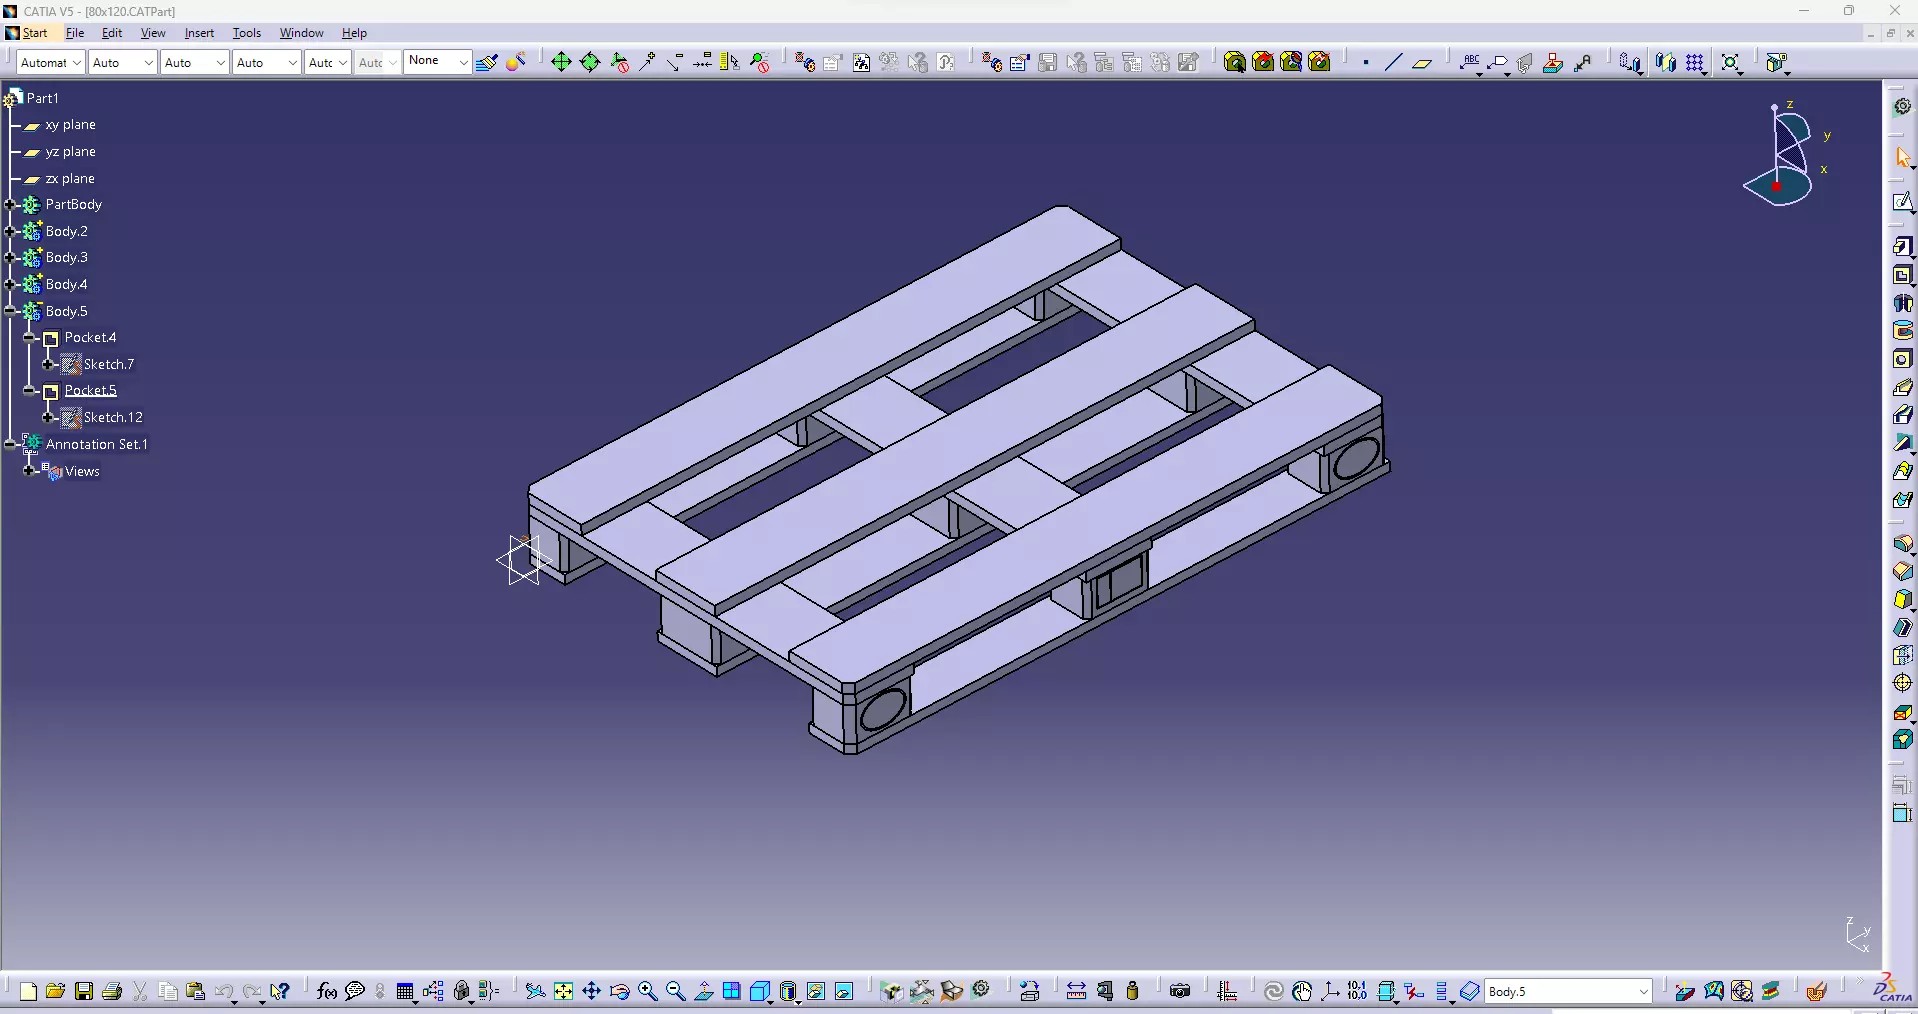Expand the Body.2 tree node
The image size is (1918, 1014).
pos(11,231)
